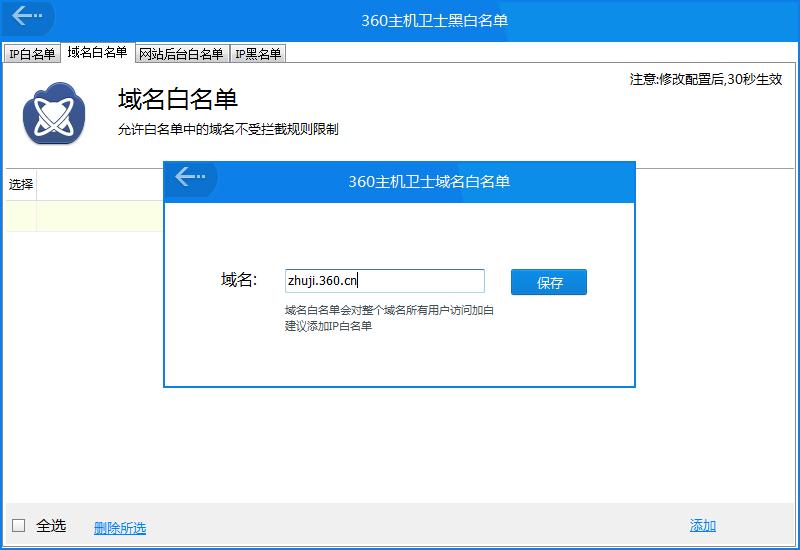This screenshot has height=550, width=800.
Task: Click the 选择 column header
Action: [21, 184]
